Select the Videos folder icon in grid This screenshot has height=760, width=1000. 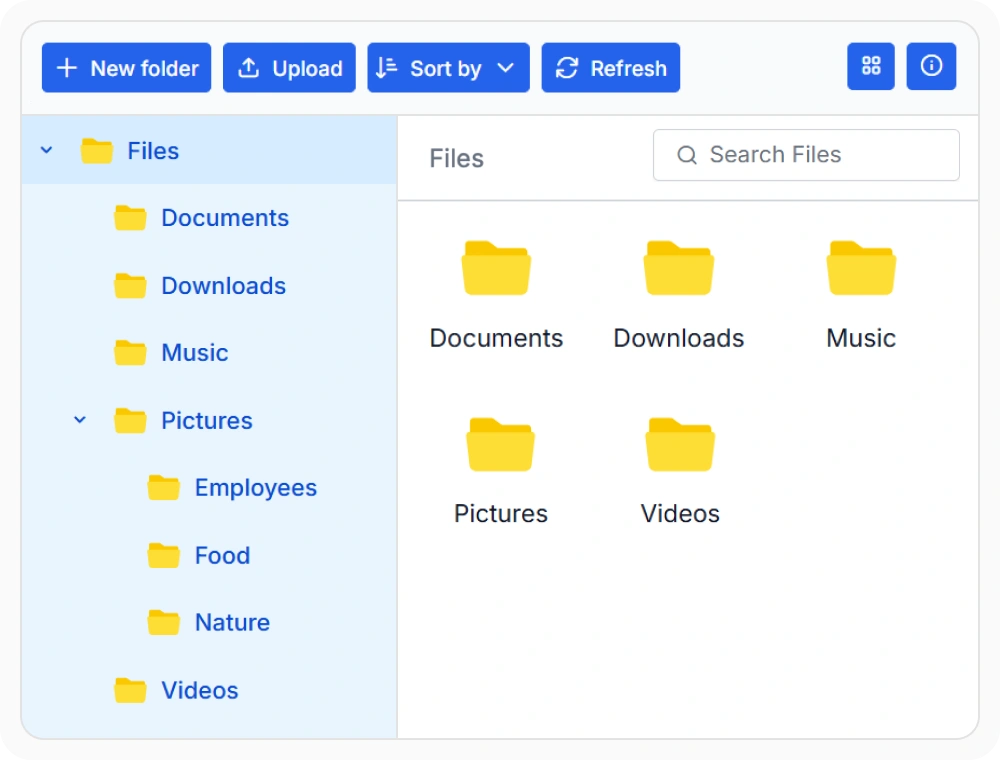tap(680, 444)
